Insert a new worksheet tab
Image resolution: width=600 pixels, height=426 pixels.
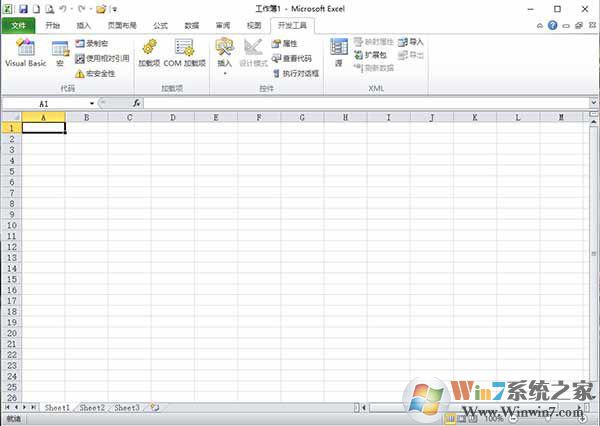pyautogui.click(x=154, y=407)
